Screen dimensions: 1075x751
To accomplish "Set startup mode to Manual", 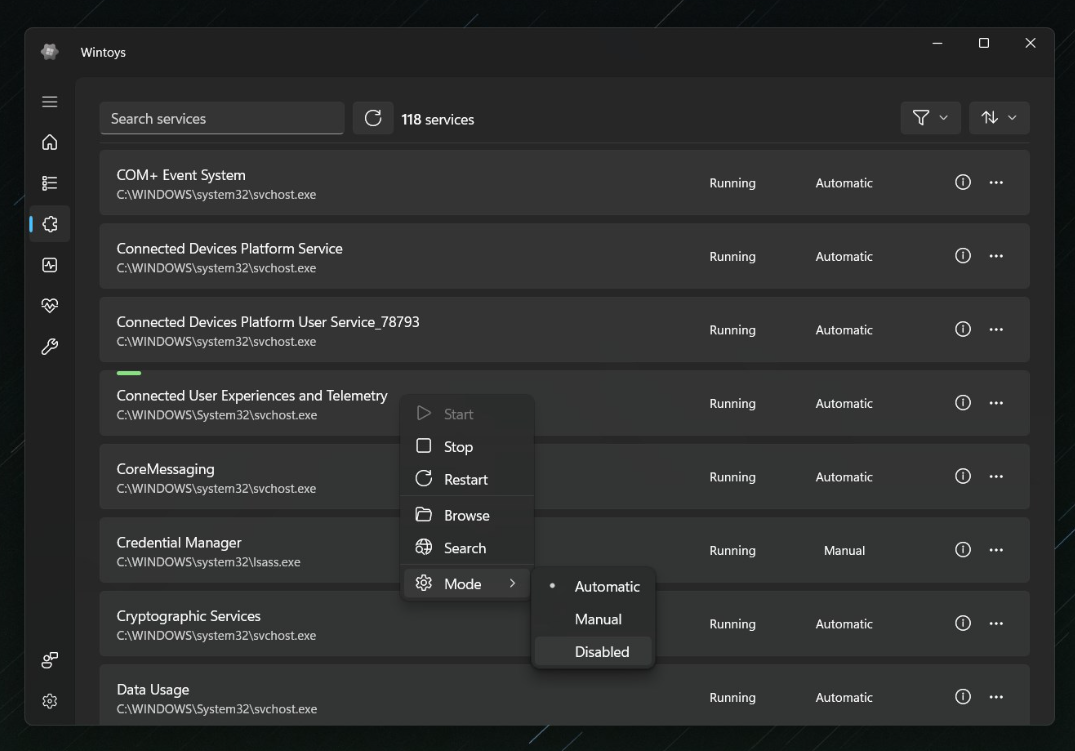I will click(x=598, y=619).
